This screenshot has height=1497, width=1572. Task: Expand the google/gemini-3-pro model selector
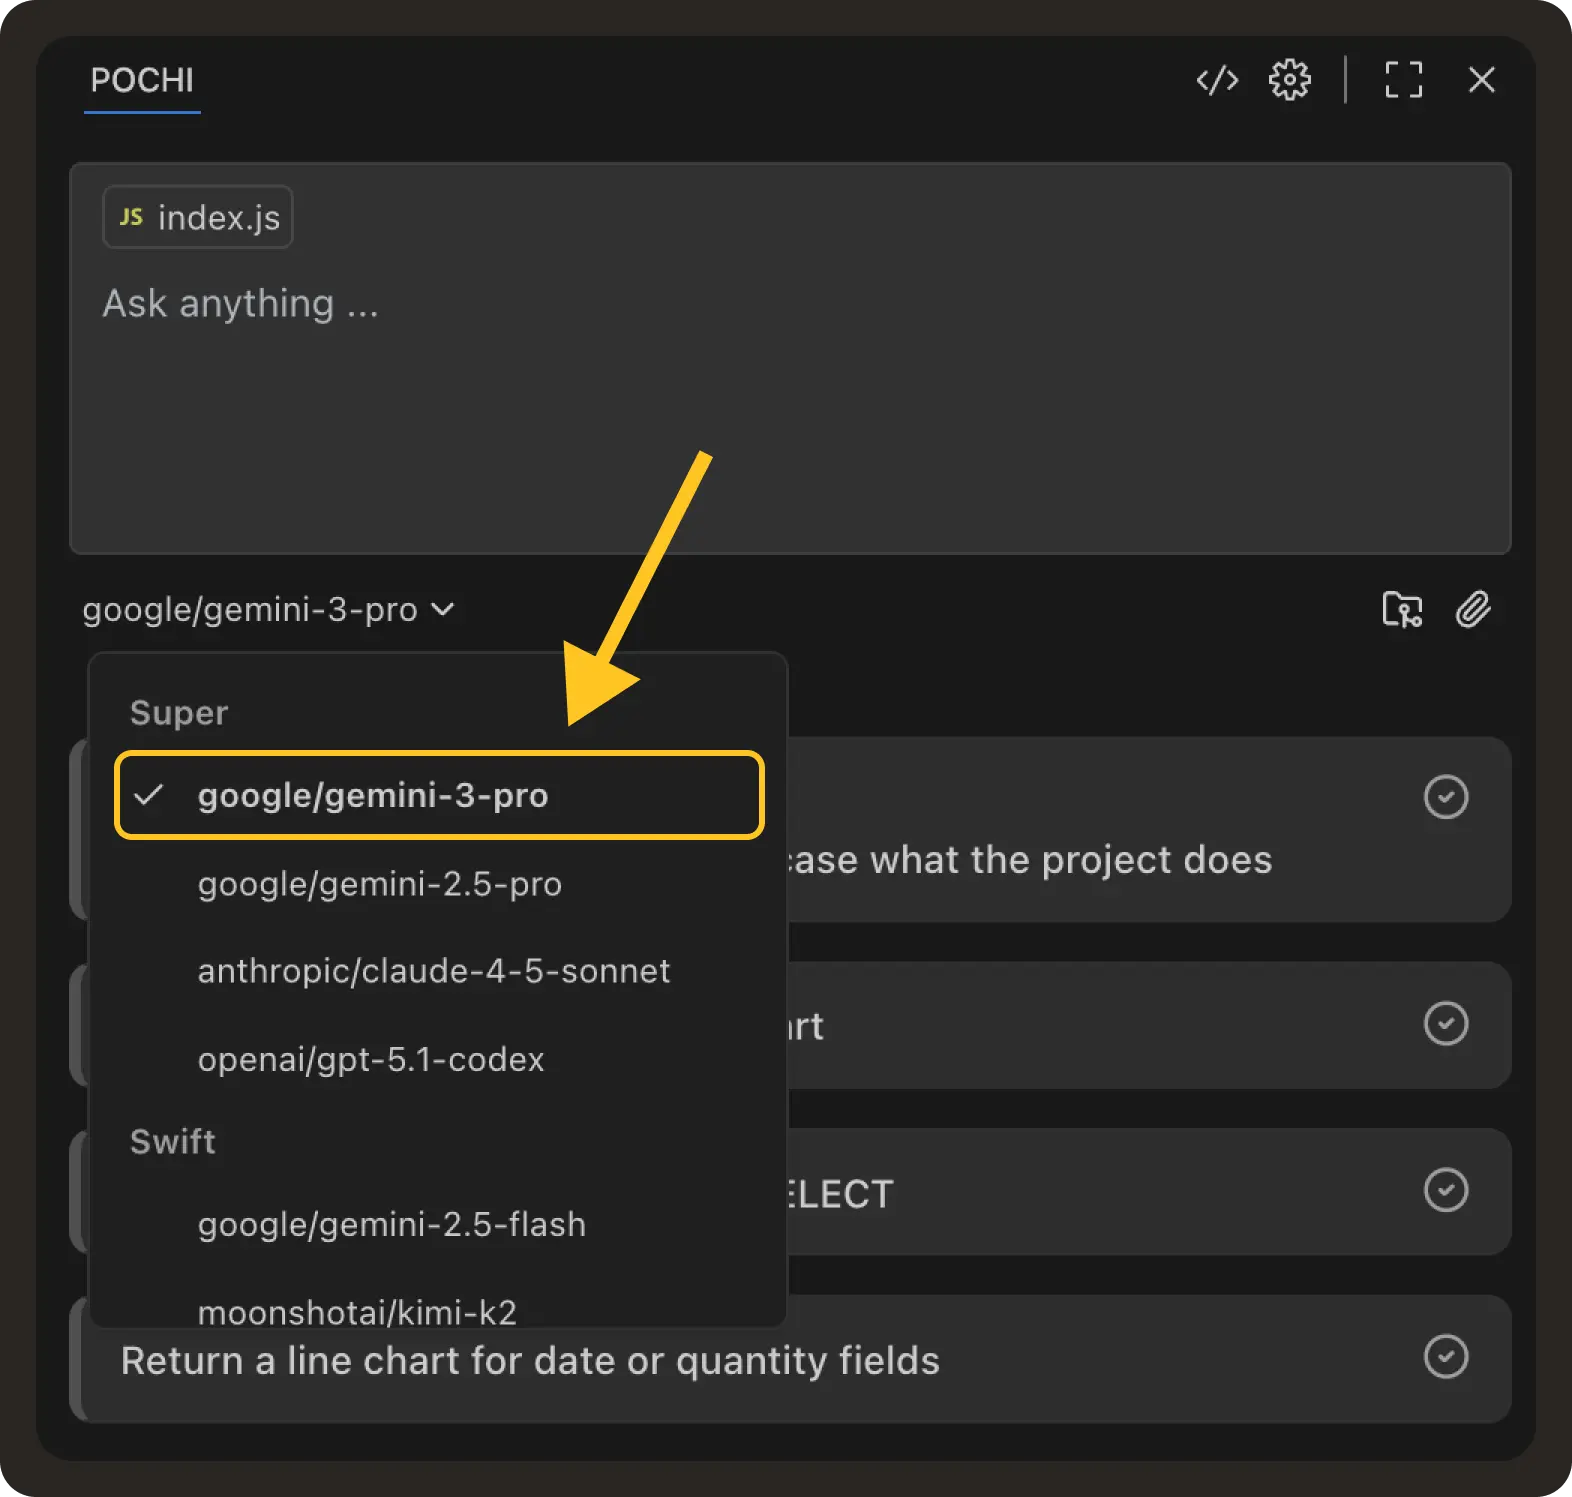click(268, 609)
